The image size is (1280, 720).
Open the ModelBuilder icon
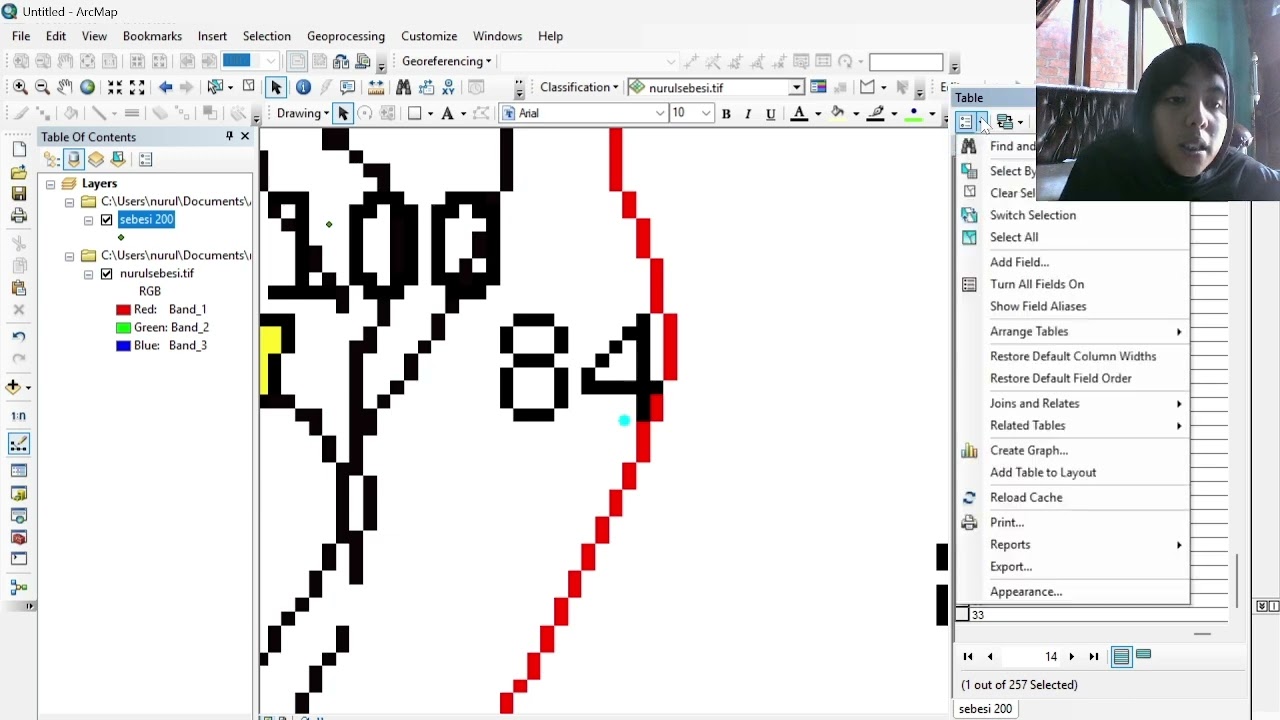pos(19,588)
